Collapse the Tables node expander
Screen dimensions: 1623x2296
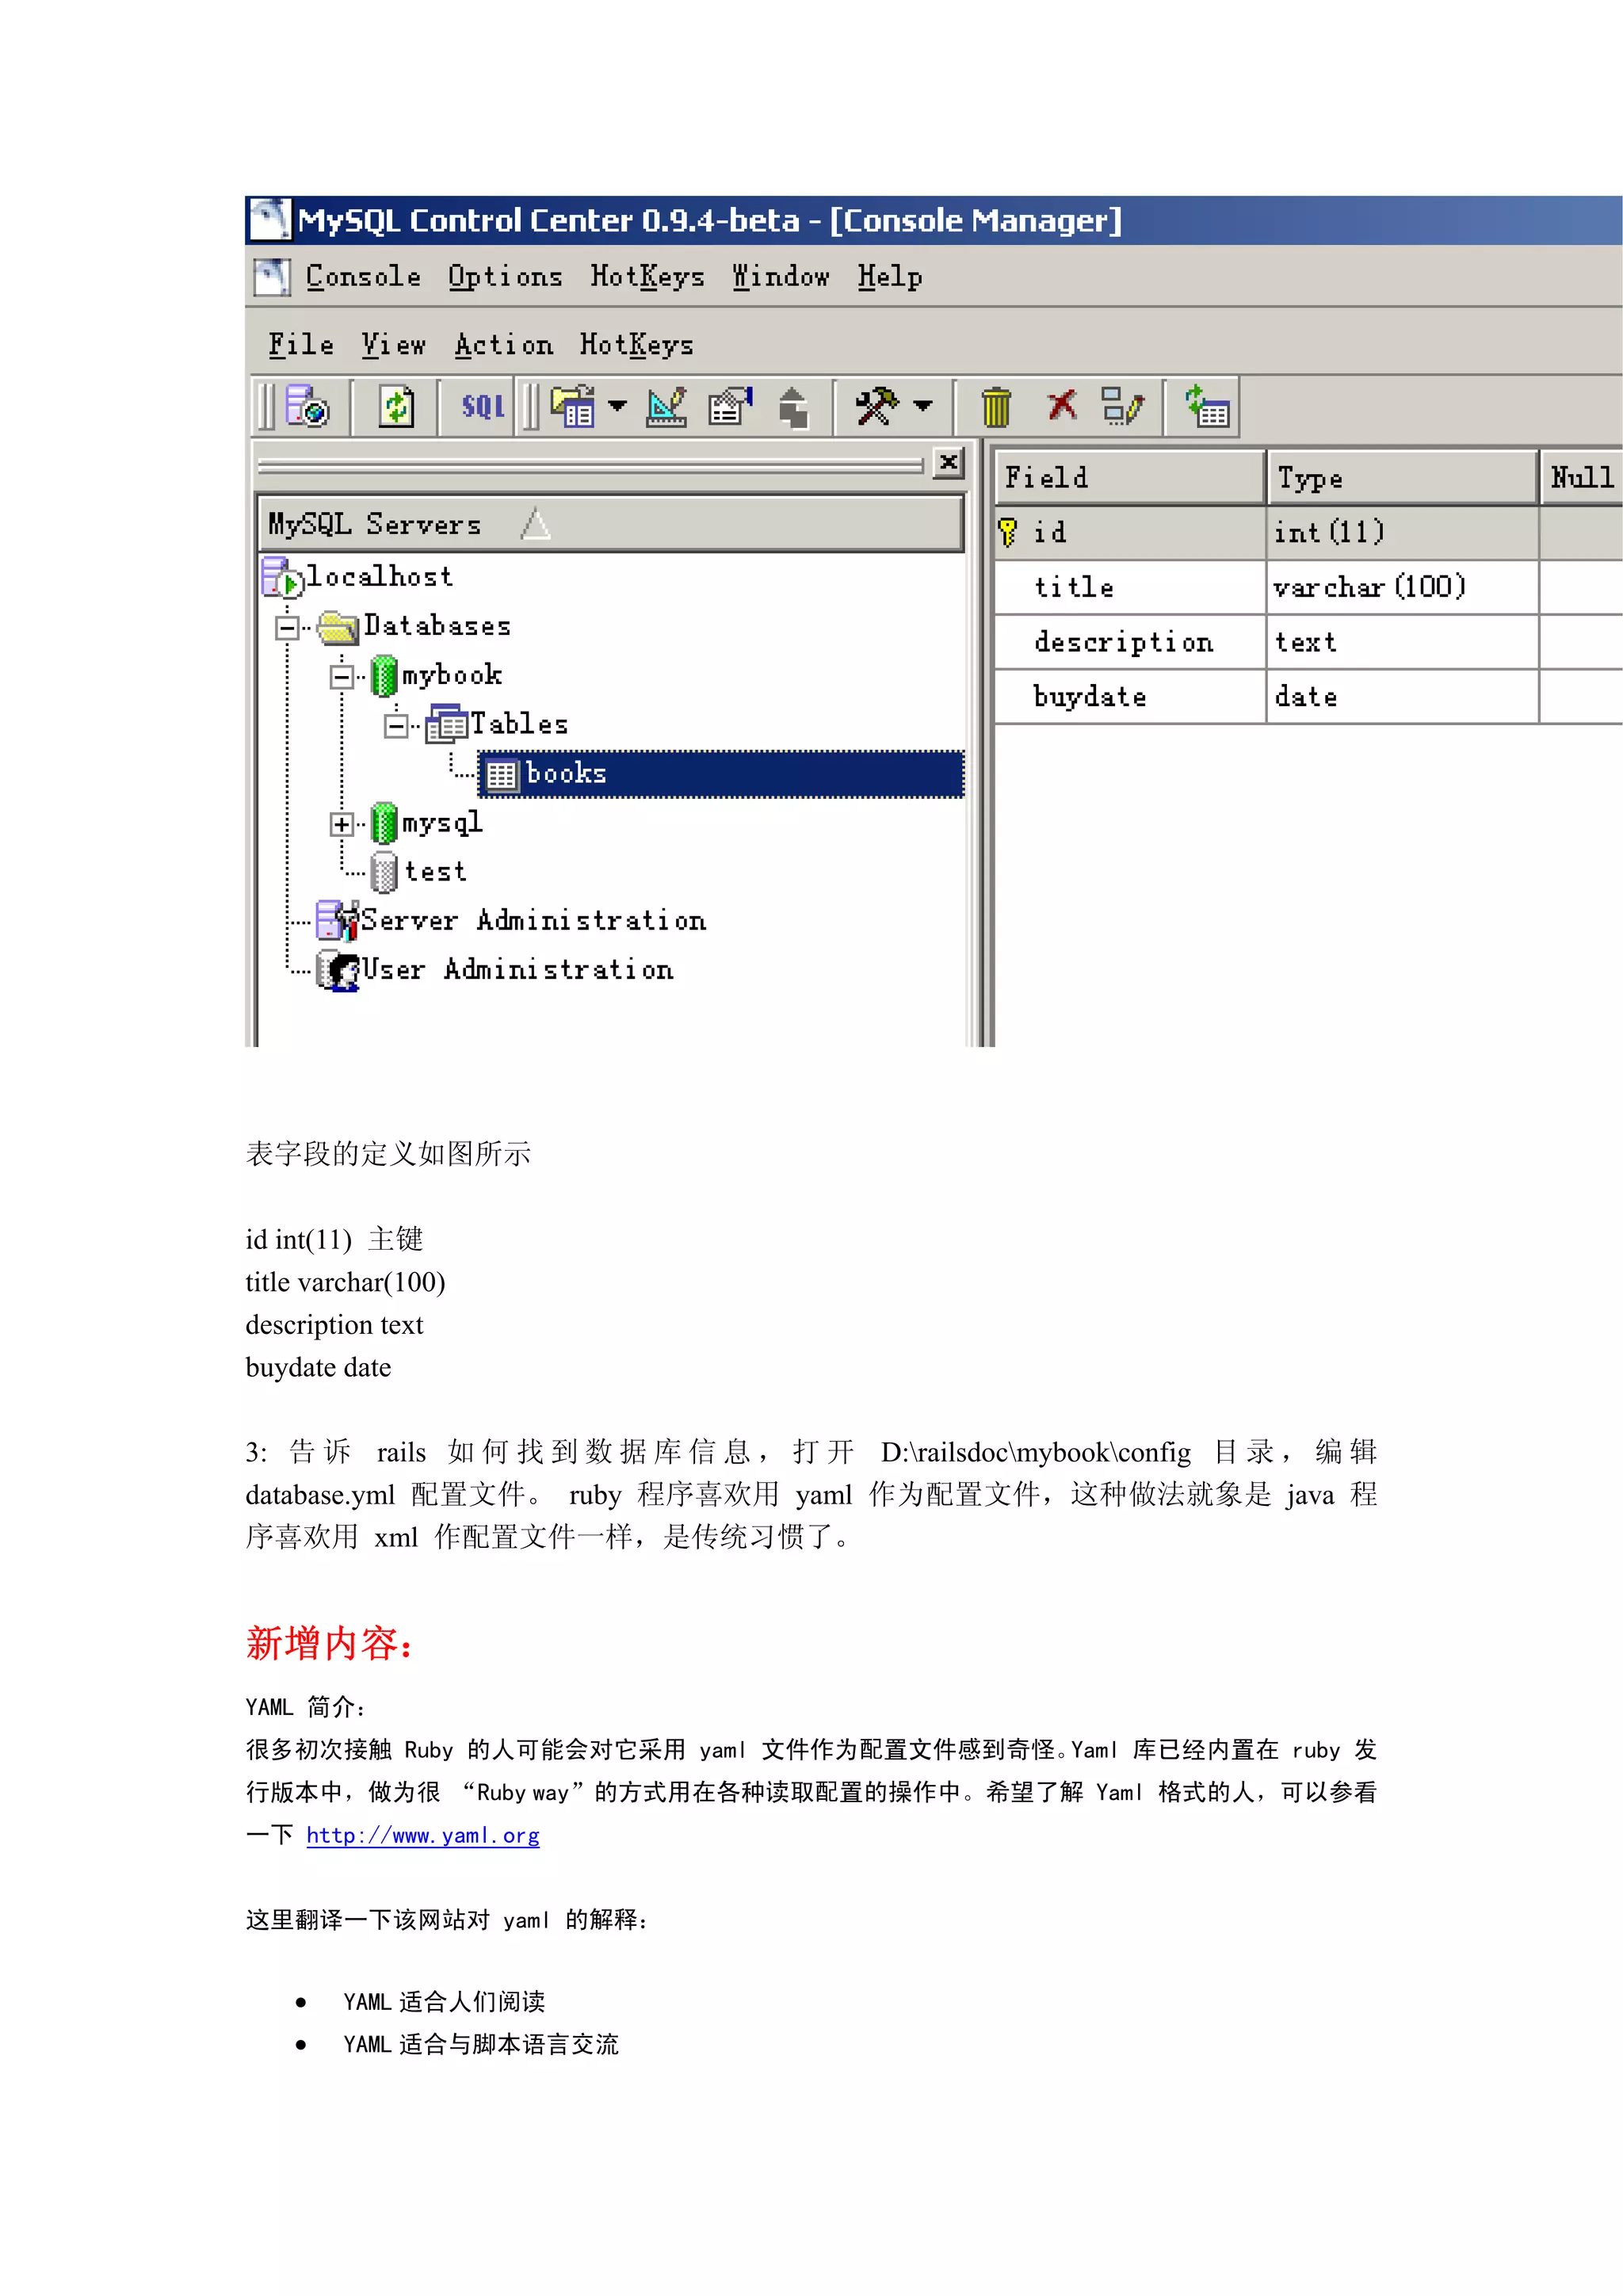396,726
